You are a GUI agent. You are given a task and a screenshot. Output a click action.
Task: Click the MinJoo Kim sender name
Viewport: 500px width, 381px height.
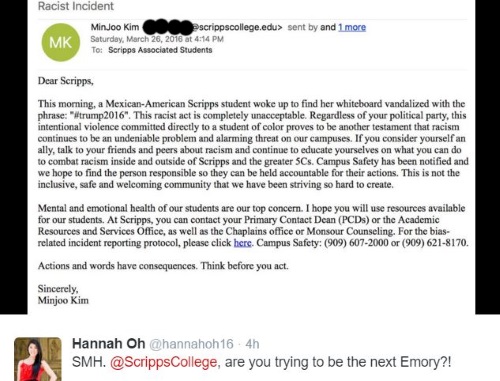click(115, 27)
